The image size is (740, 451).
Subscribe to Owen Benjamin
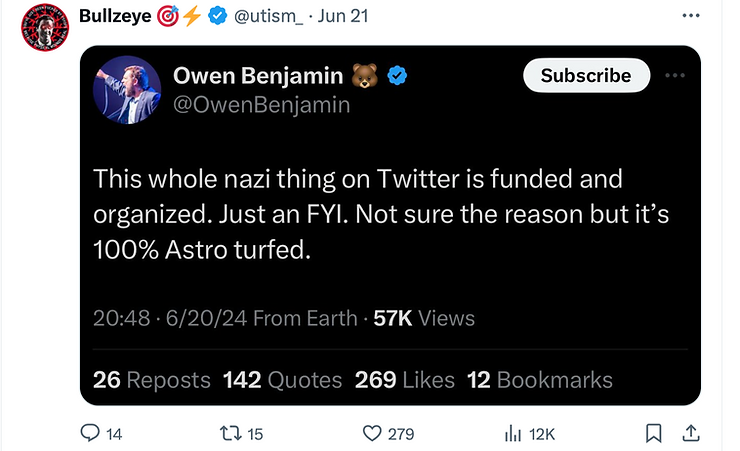(586, 75)
